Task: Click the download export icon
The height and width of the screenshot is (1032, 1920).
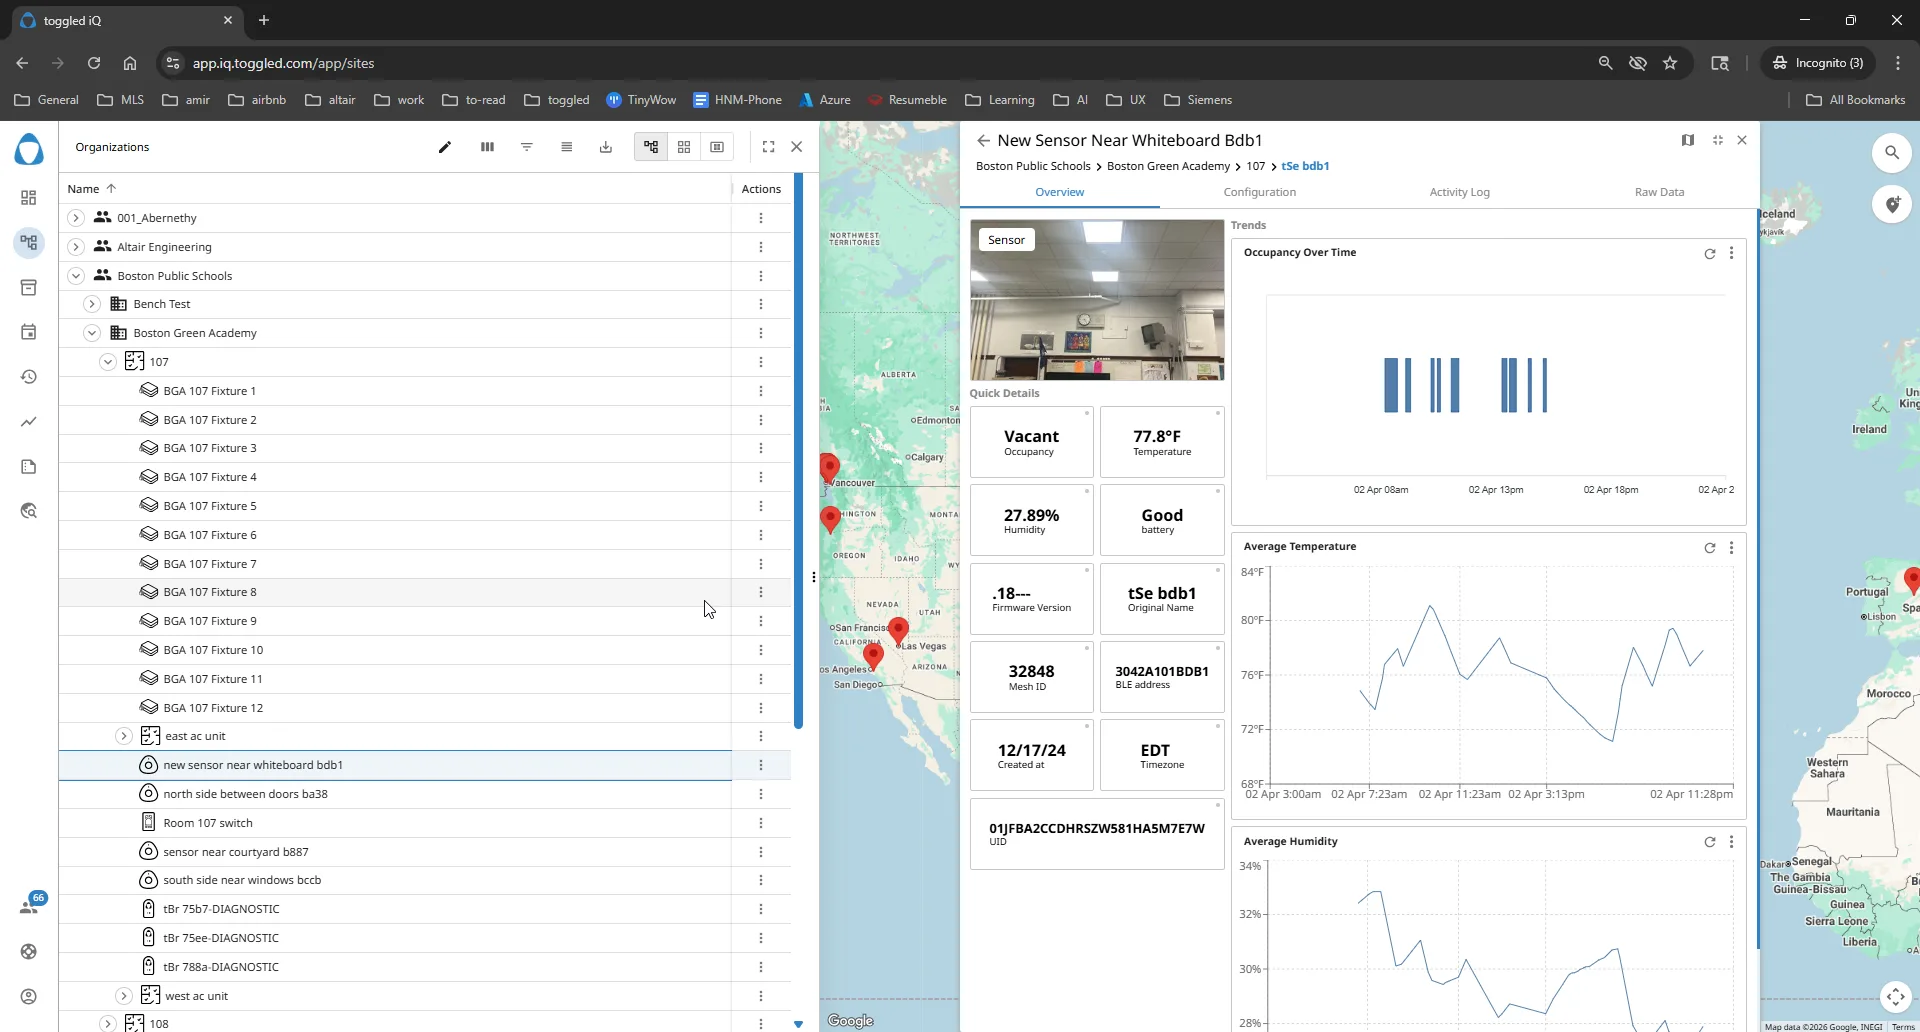Action: click(606, 147)
